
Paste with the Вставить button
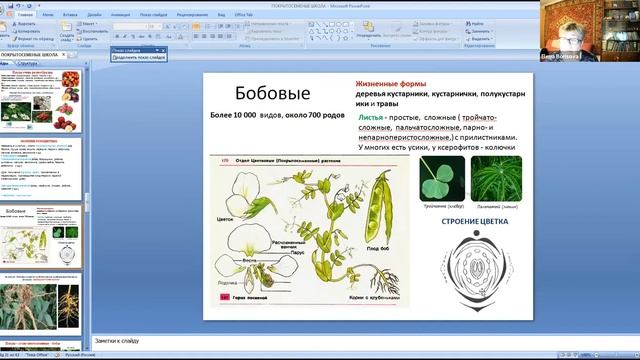3,31
